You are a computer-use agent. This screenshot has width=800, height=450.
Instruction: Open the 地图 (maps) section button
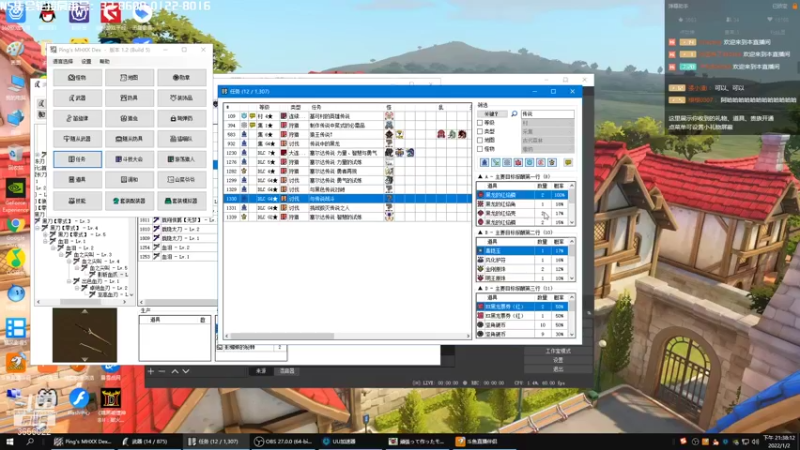pos(130,78)
